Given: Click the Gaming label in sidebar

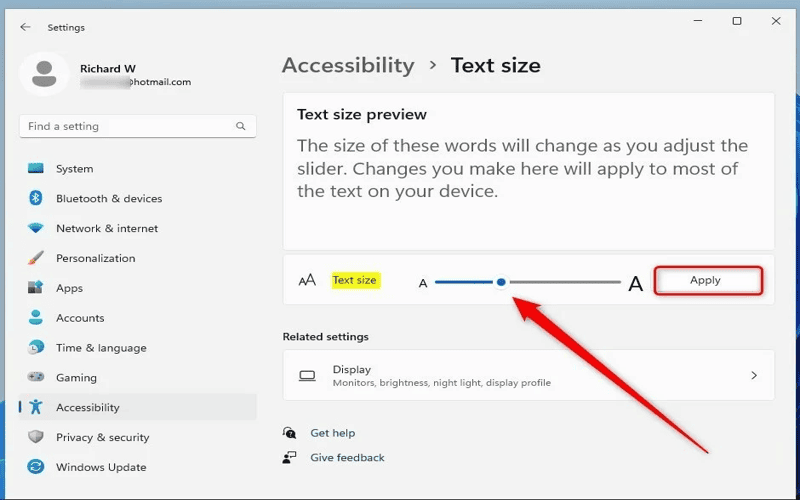Looking at the screenshot, I should (x=77, y=378).
